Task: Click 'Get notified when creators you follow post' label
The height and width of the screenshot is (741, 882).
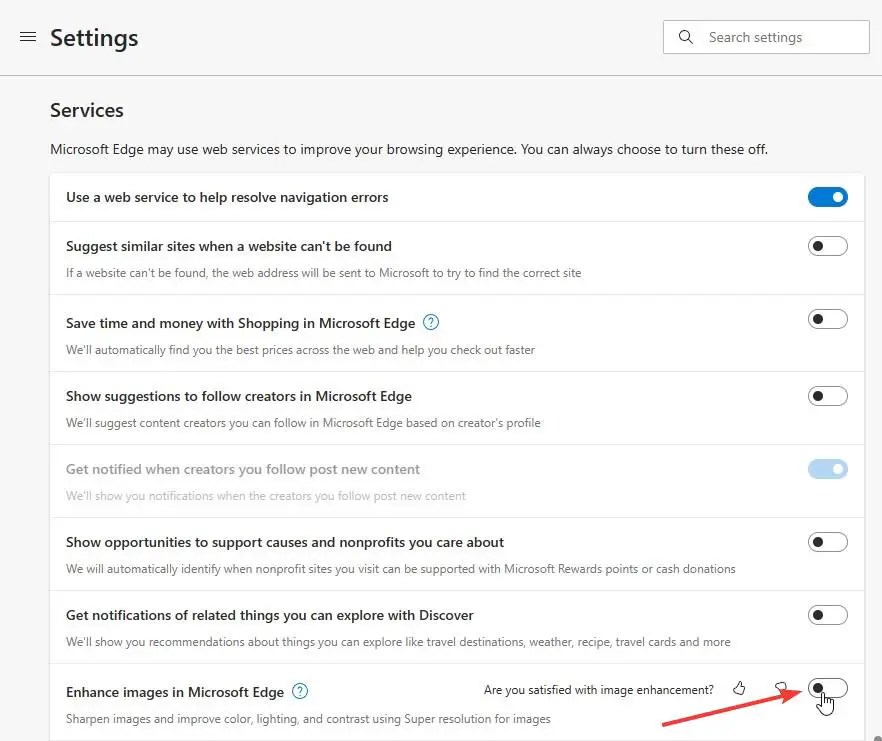Action: click(243, 470)
